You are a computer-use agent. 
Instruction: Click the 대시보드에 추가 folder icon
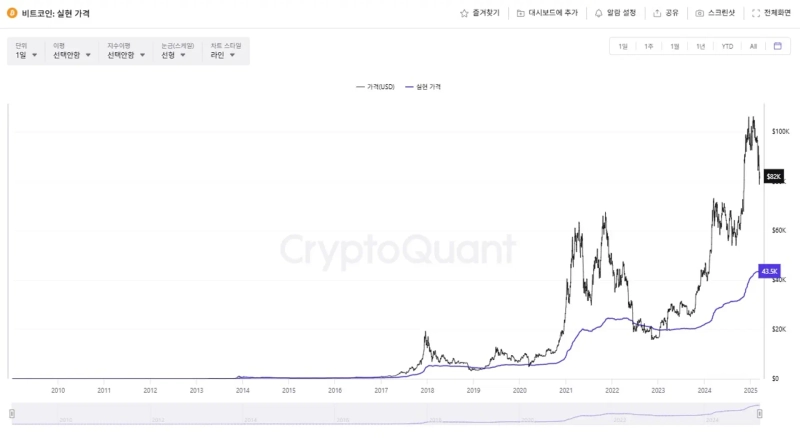click(x=521, y=13)
